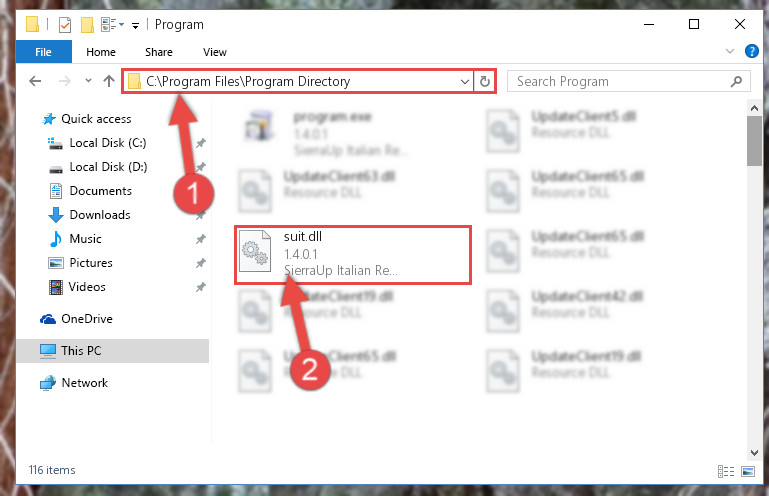769x496 pixels.
Task: Toggle pin next to Pictures
Action: coord(201,263)
